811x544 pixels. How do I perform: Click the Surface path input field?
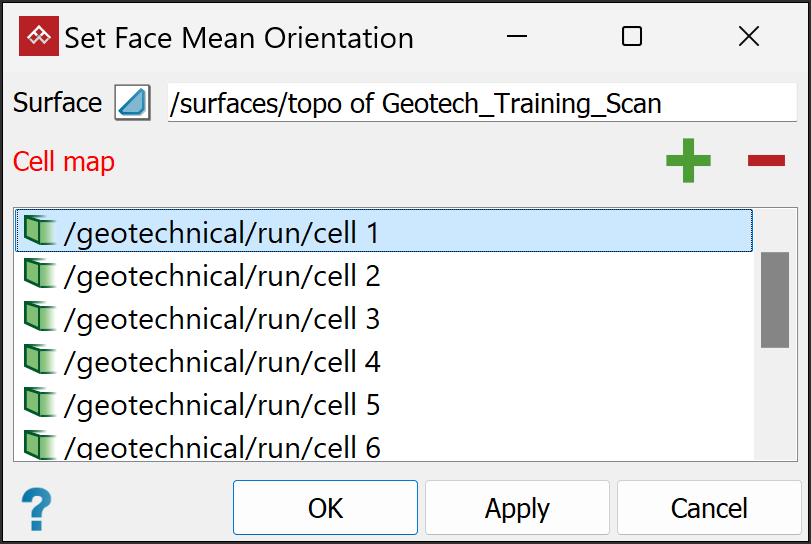click(482, 104)
